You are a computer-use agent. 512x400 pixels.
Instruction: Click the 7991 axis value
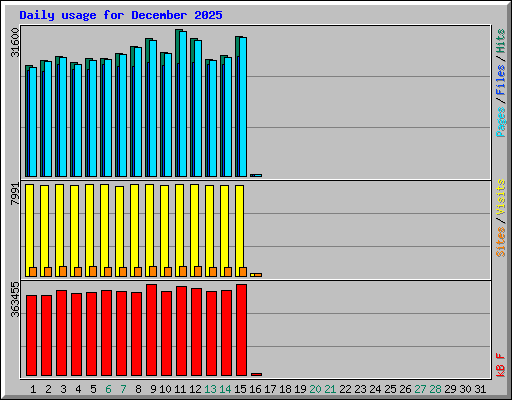pos(15,194)
